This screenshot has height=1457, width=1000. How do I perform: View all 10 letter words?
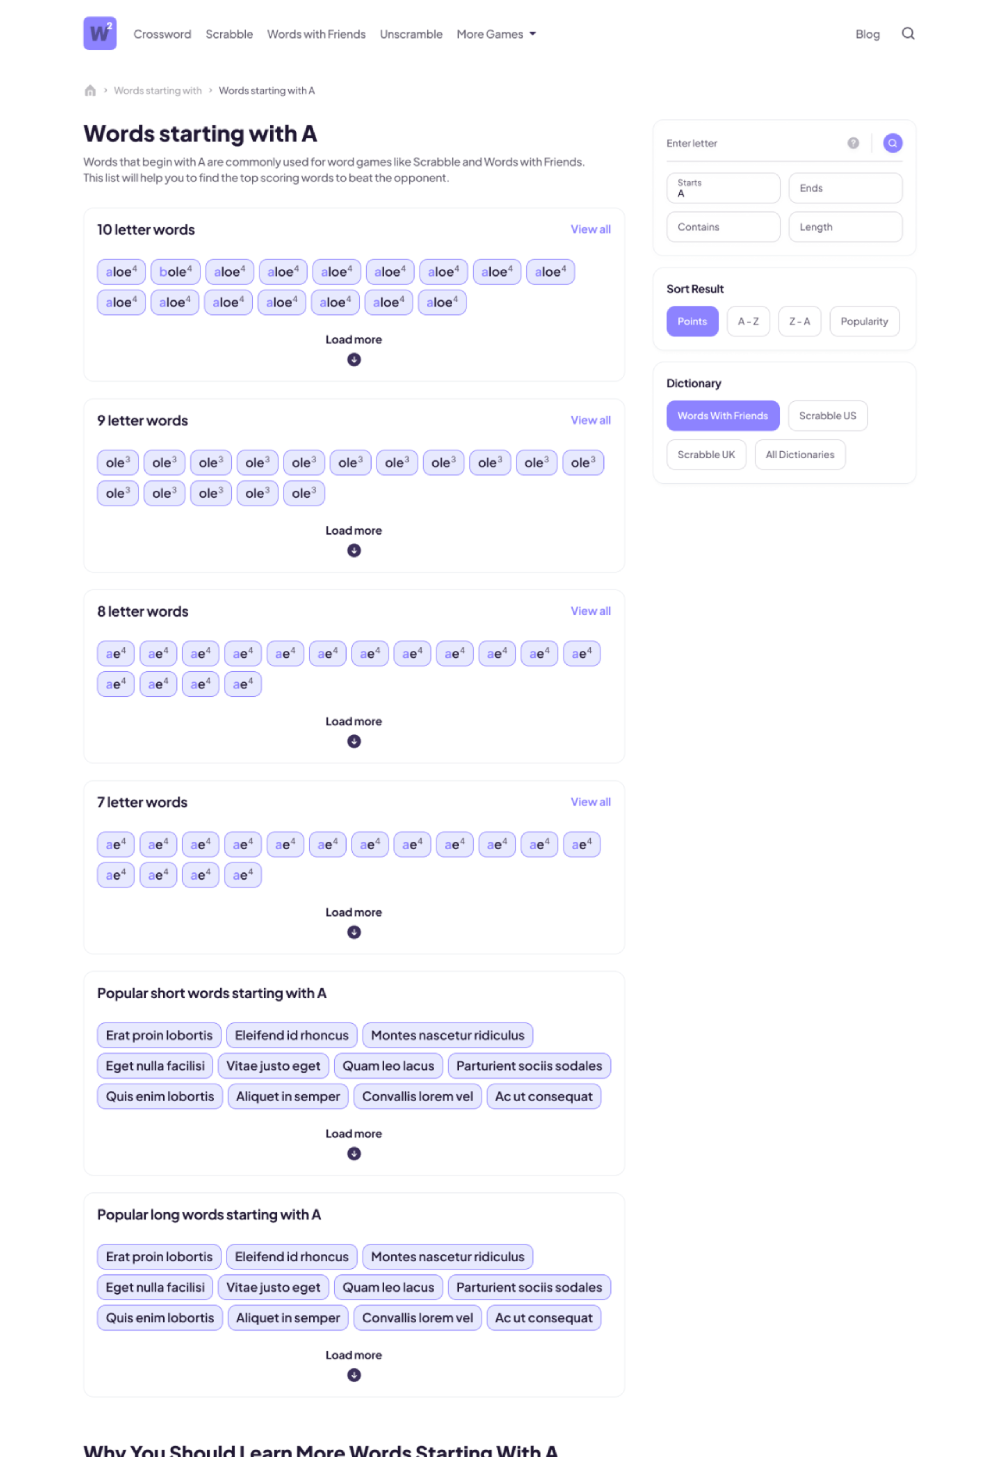pos(590,230)
